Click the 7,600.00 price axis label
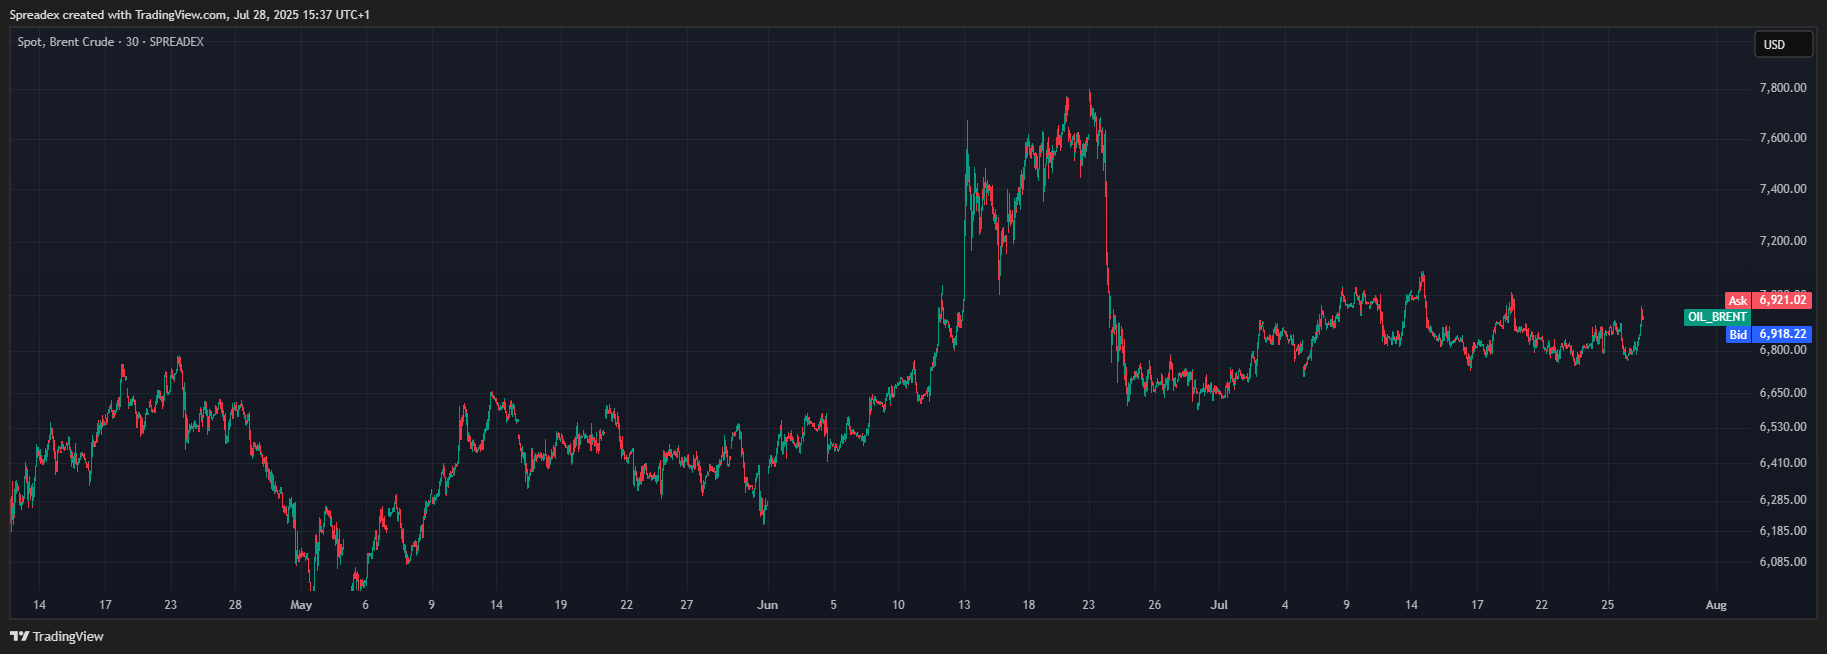Screen dimensions: 1827x654 [x=1783, y=138]
